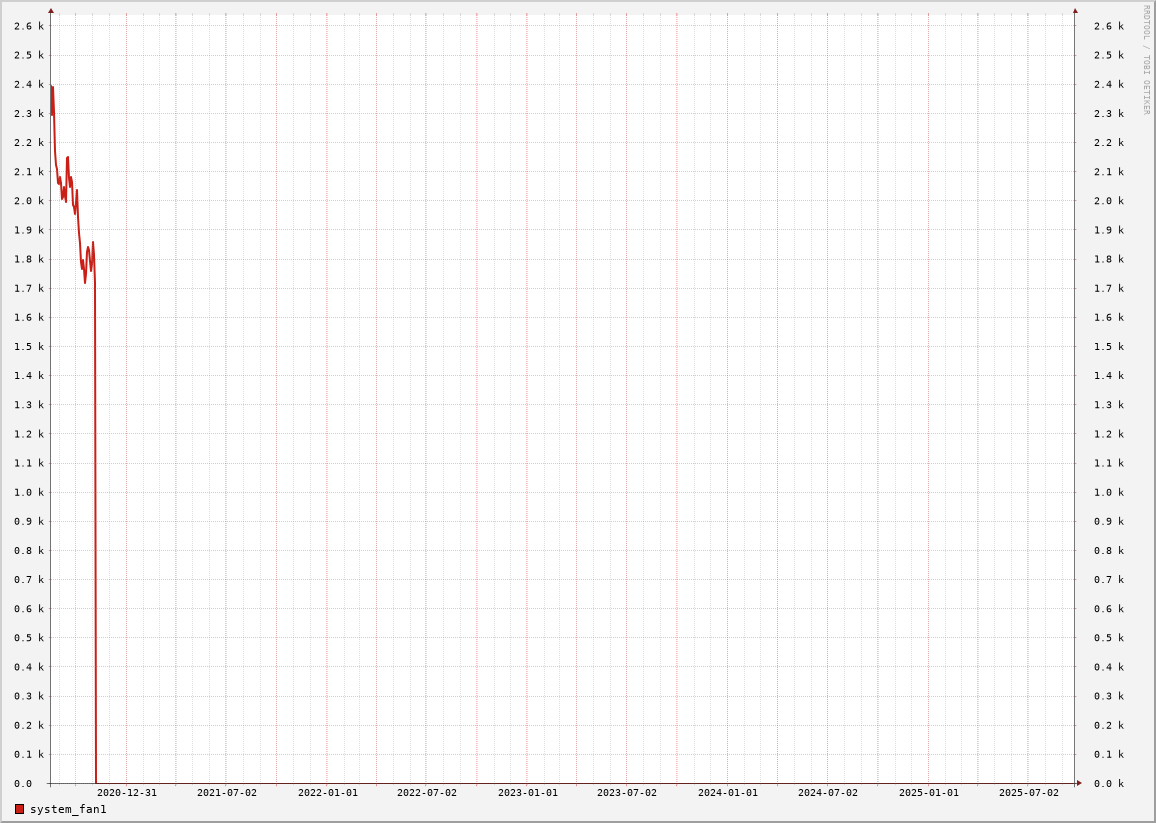
Task: Click the arrowhead at the x-axis right end
Action: (1078, 783)
